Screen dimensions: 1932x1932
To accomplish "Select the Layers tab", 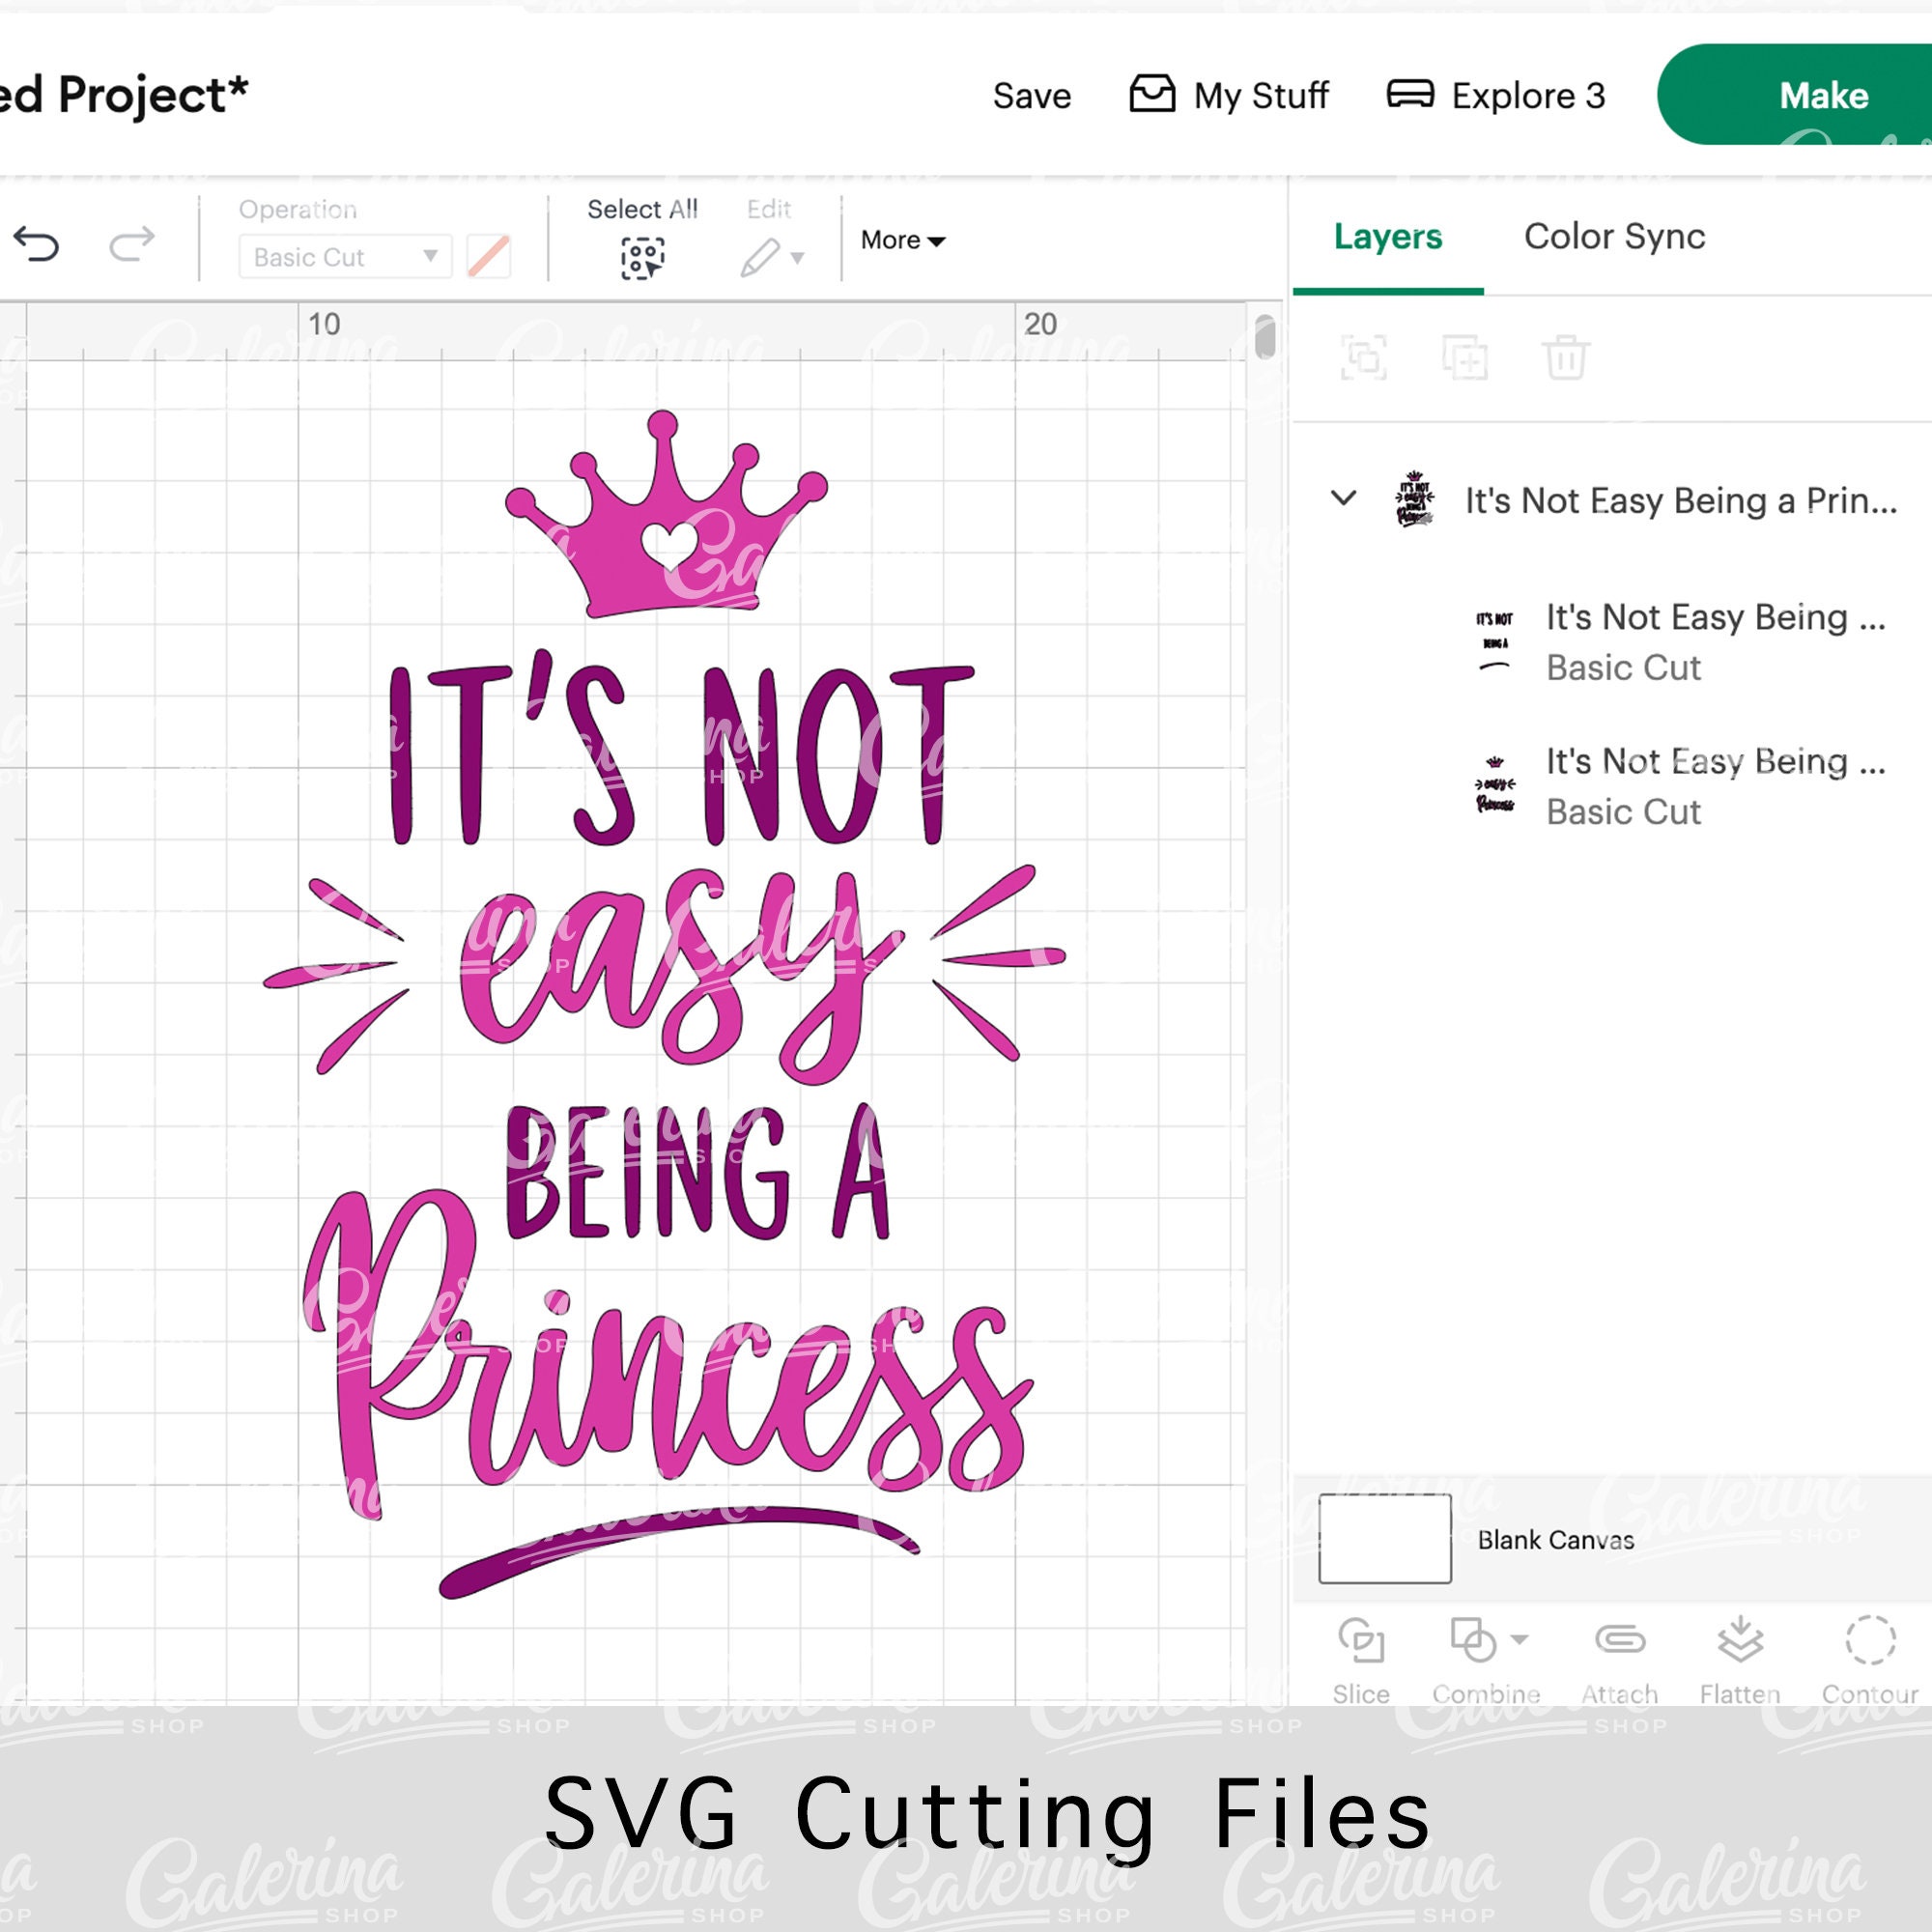I will [x=1386, y=237].
